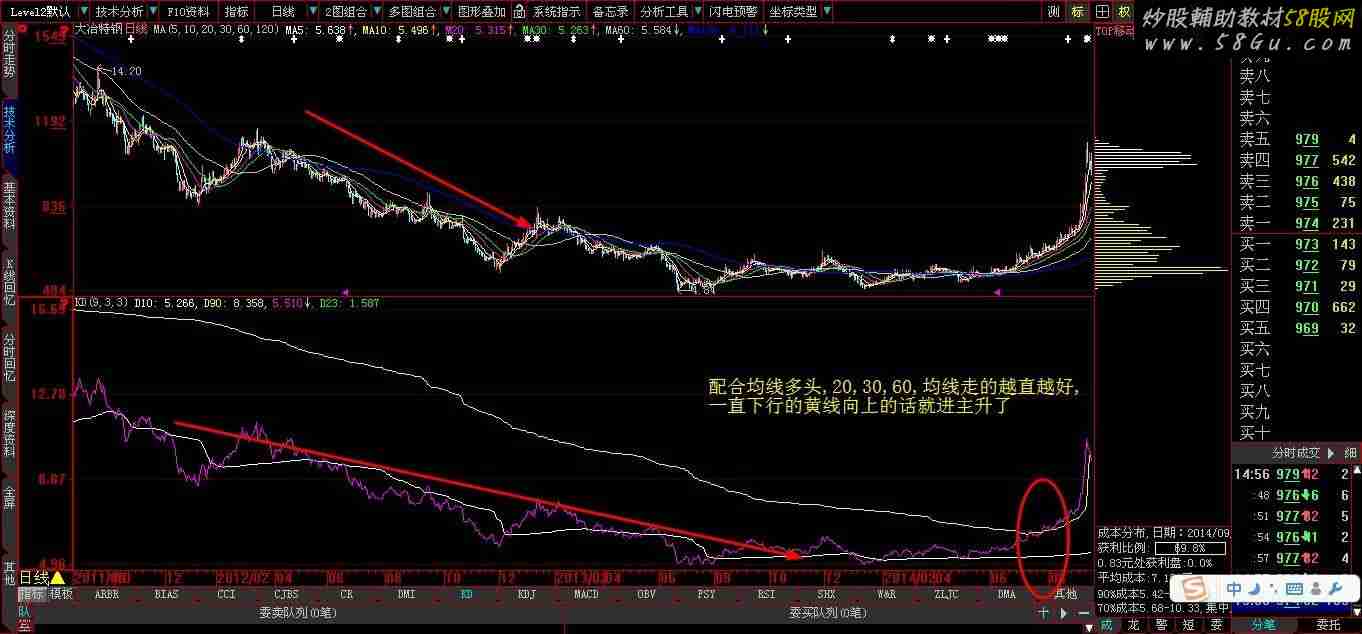
Task: Expand the 技术分析 dropdown arrow
Action: [x=151, y=12]
